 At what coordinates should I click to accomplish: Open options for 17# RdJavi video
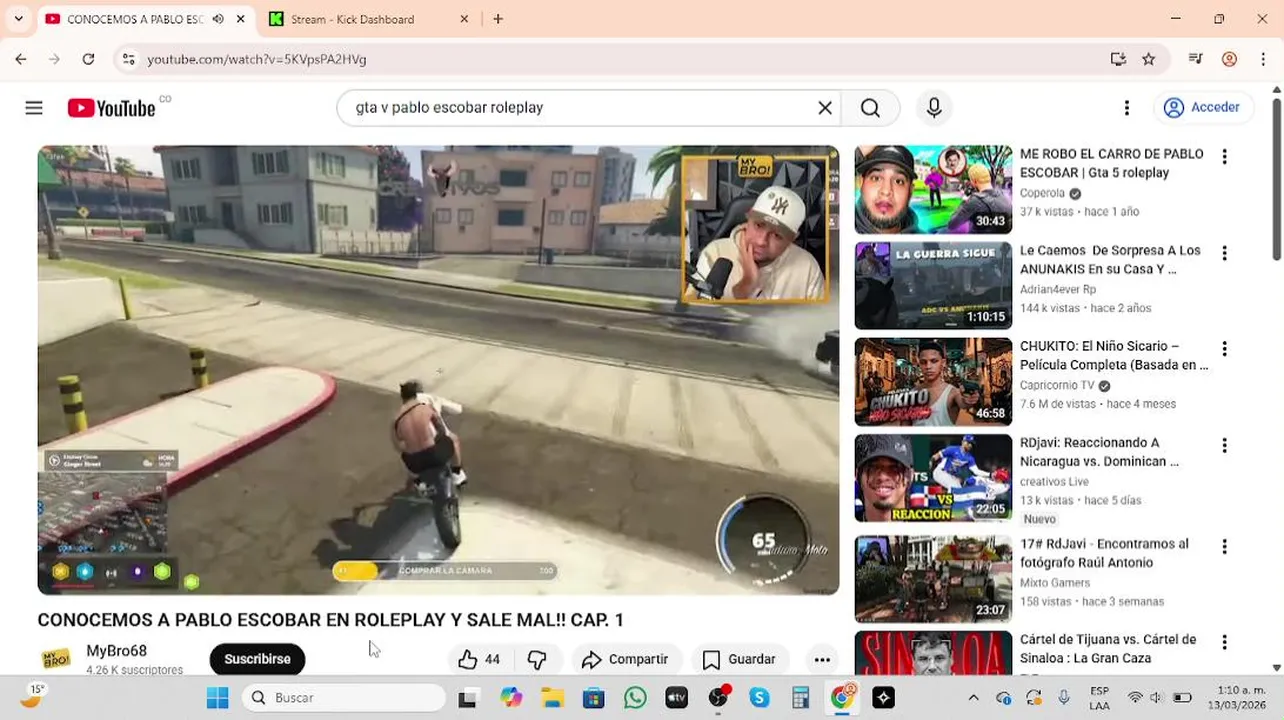click(1224, 547)
